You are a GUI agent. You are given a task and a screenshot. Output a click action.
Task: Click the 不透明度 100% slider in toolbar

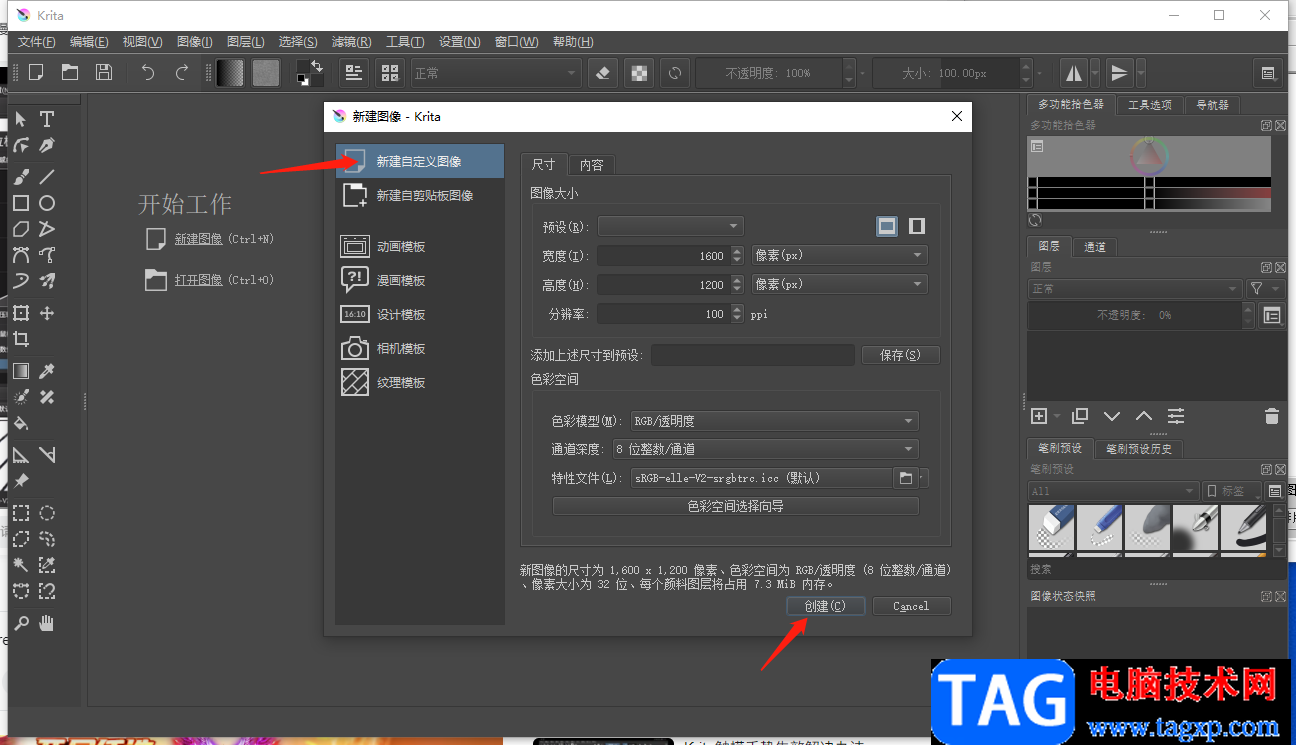coord(768,72)
